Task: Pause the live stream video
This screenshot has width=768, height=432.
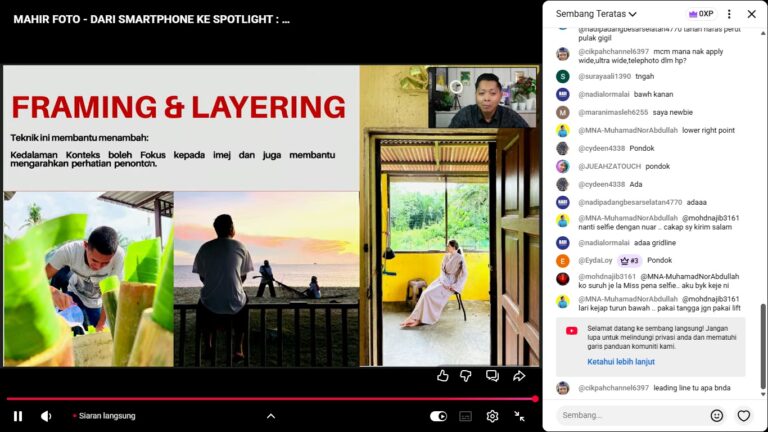Action: (17, 416)
